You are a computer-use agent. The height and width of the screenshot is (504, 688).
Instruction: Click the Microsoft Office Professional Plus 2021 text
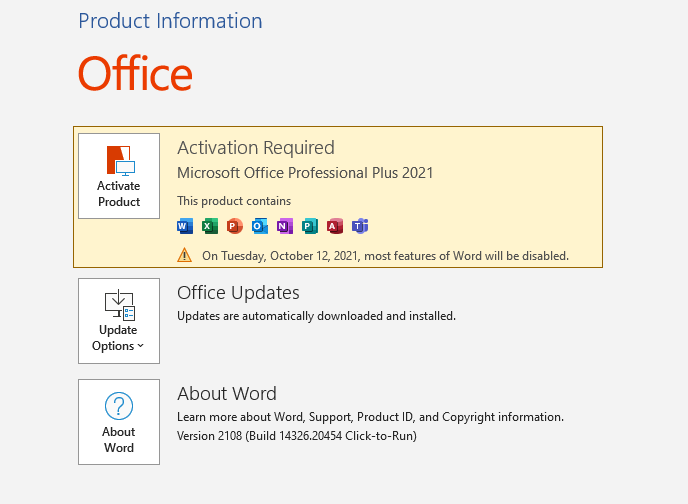(305, 173)
